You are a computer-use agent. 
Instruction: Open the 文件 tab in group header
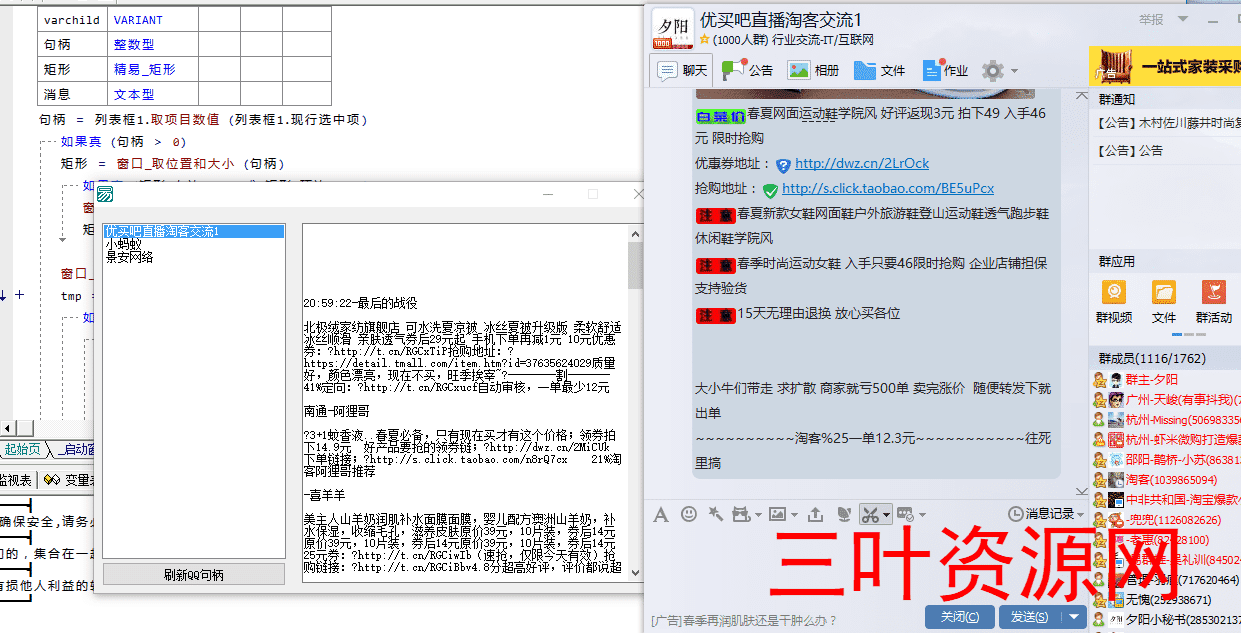880,70
